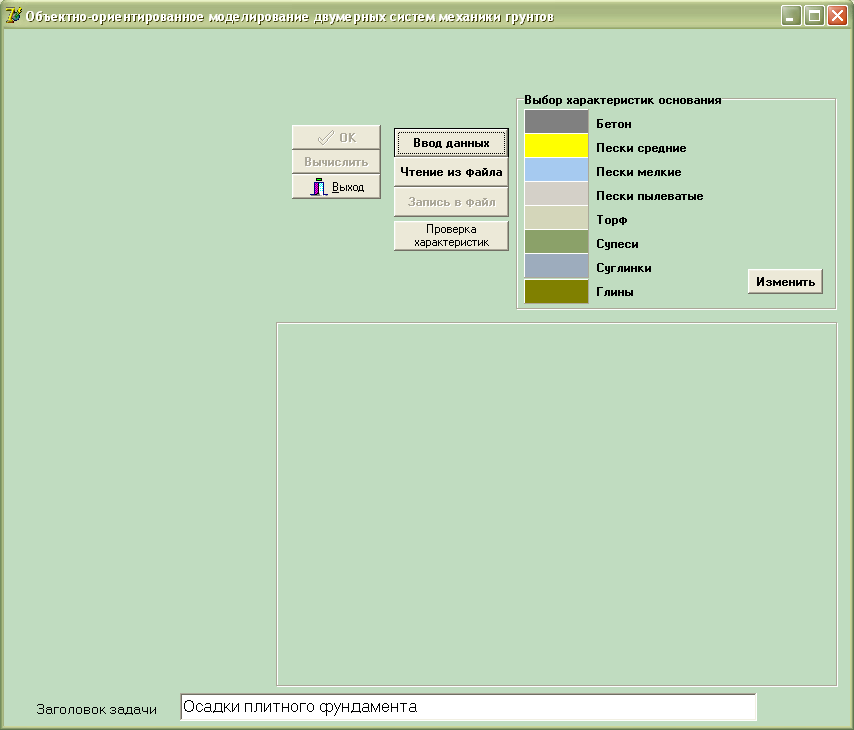
Task: Choose the gray-blue Суглинки swatch
Action: (x=556, y=266)
